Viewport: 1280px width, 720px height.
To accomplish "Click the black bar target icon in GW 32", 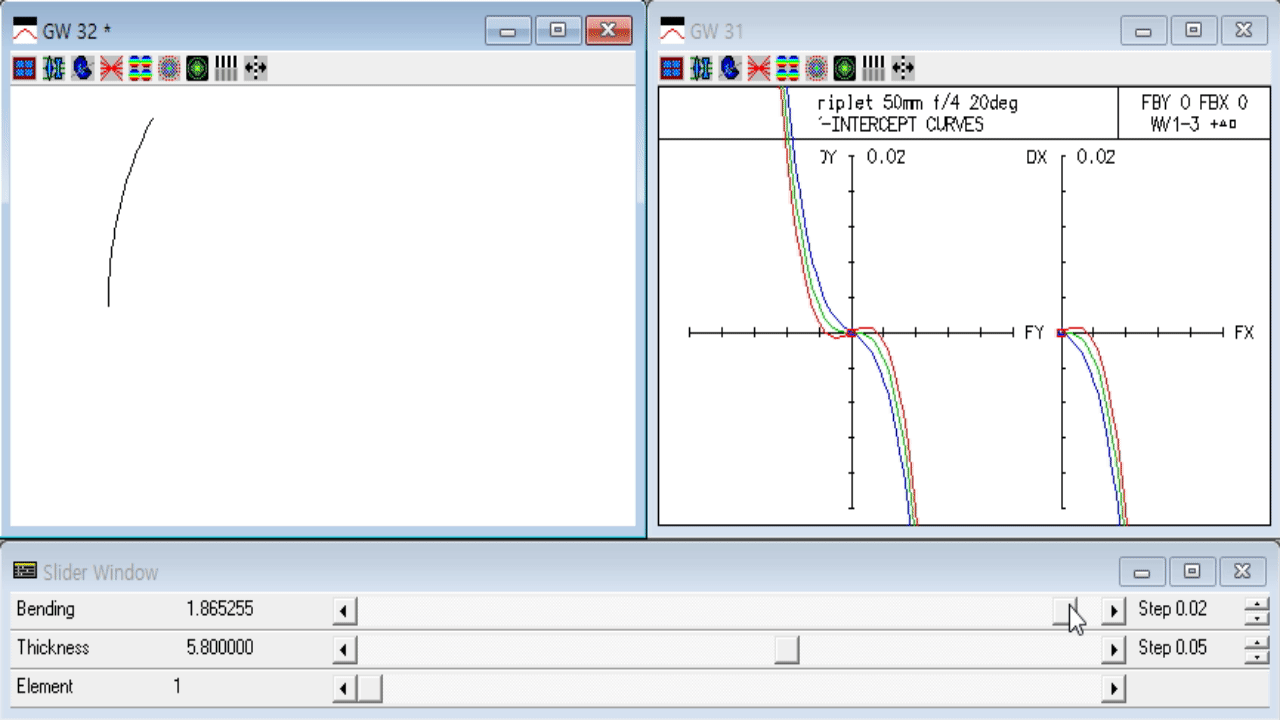I will (x=227, y=68).
